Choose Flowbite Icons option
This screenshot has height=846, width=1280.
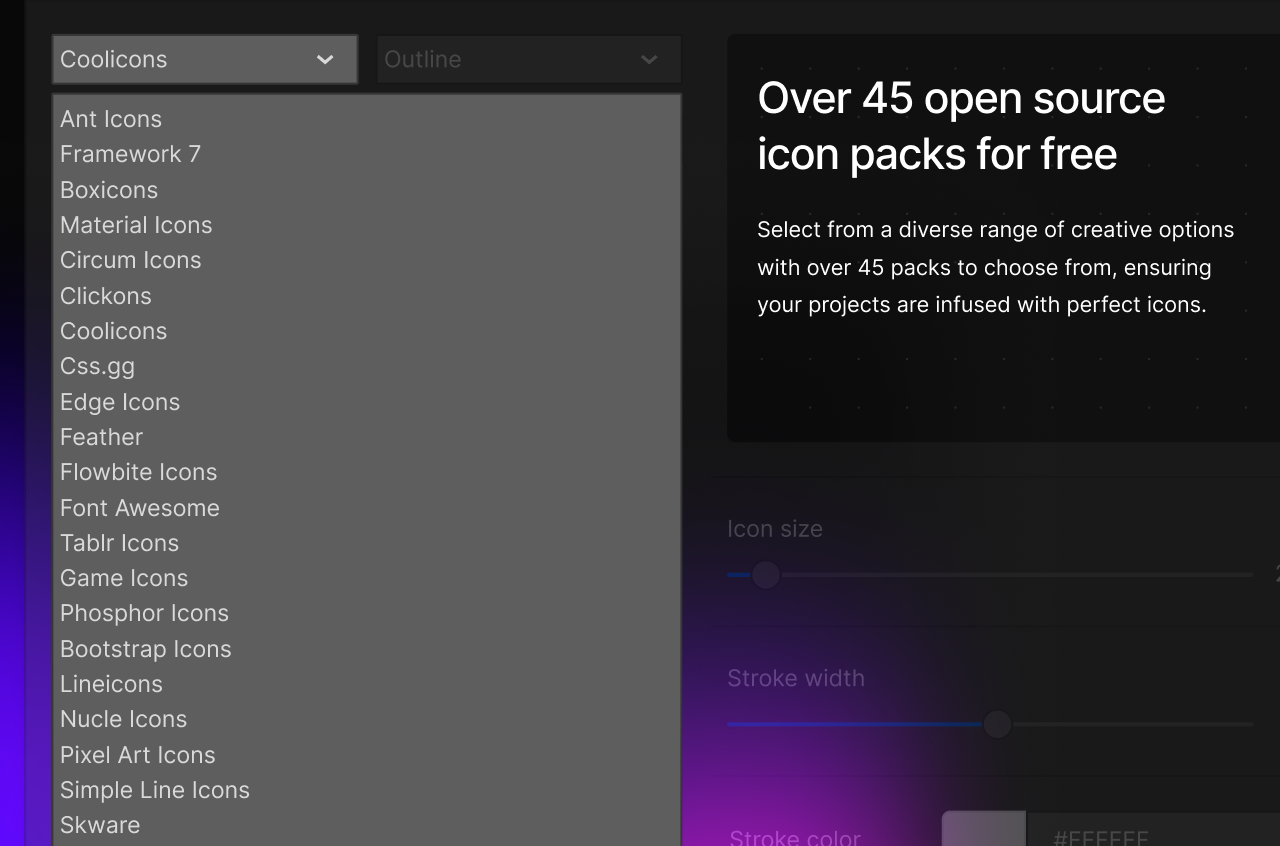[366, 472]
